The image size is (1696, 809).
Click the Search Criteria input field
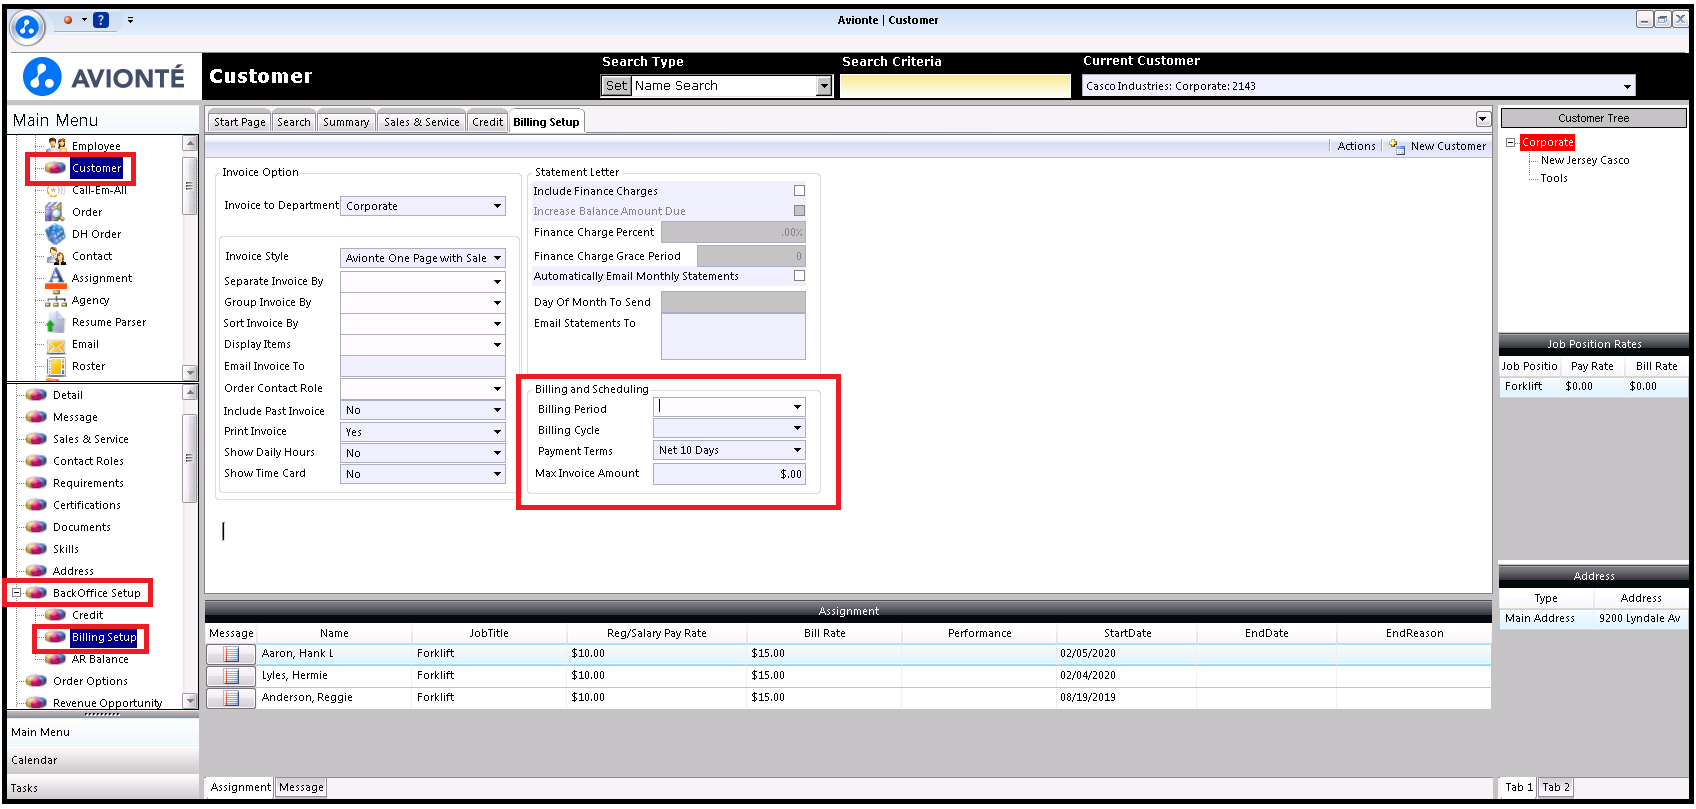955,86
